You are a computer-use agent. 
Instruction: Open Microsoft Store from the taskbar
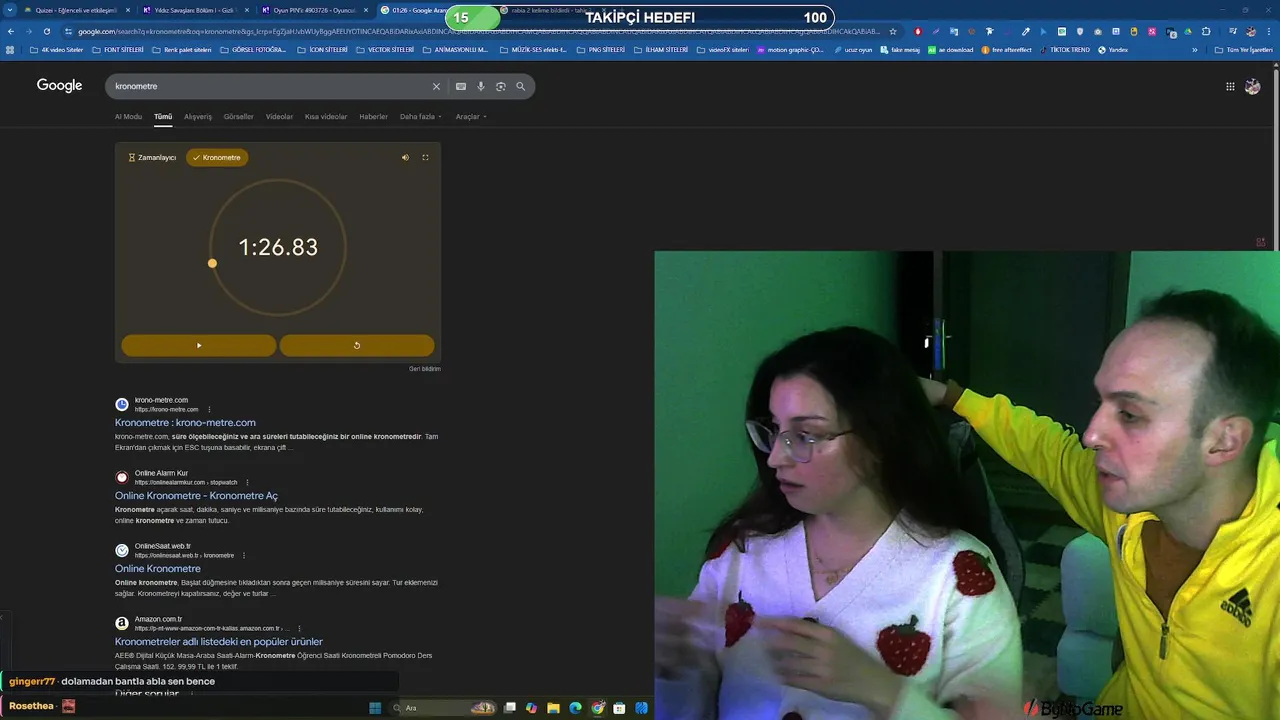[619, 708]
